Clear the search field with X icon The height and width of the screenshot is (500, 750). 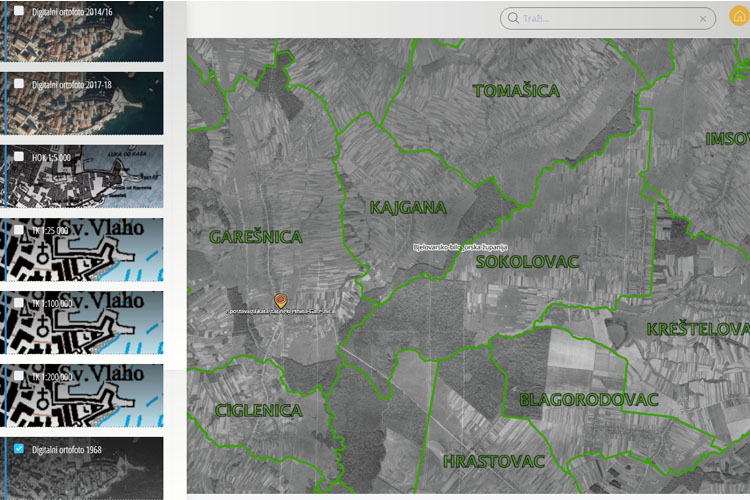(x=703, y=18)
